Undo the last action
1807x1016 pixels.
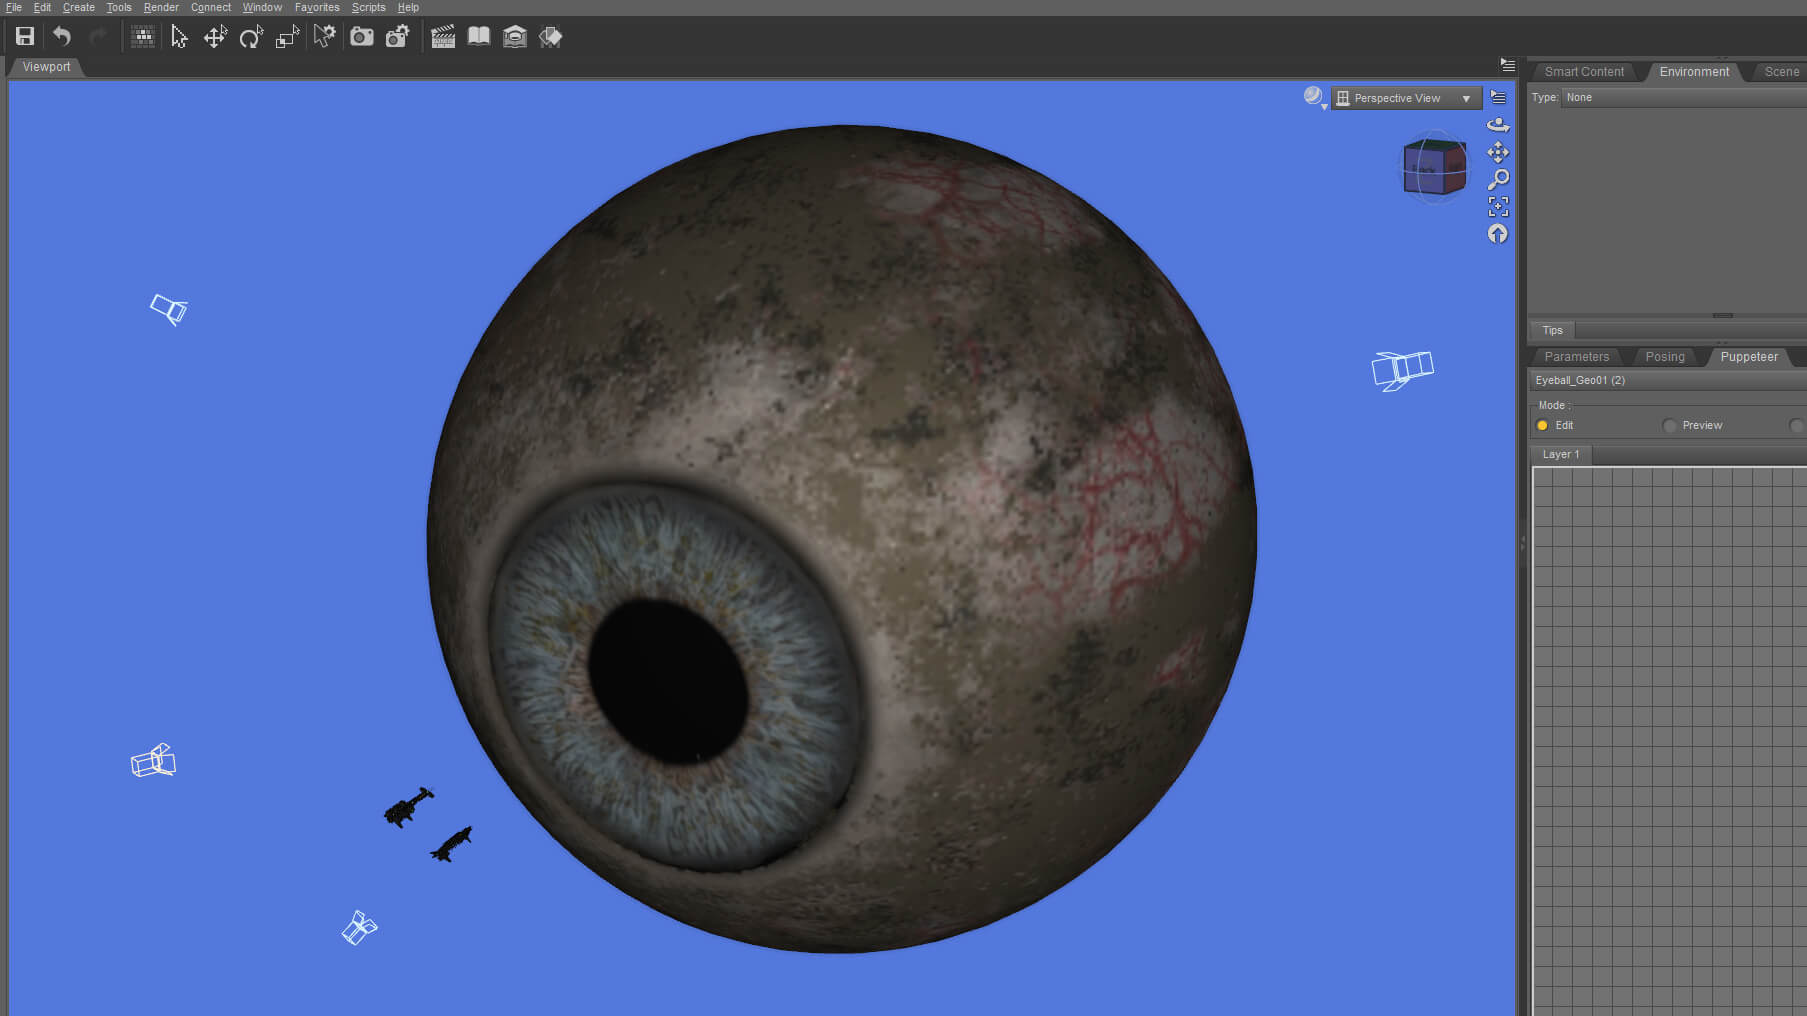[62, 37]
